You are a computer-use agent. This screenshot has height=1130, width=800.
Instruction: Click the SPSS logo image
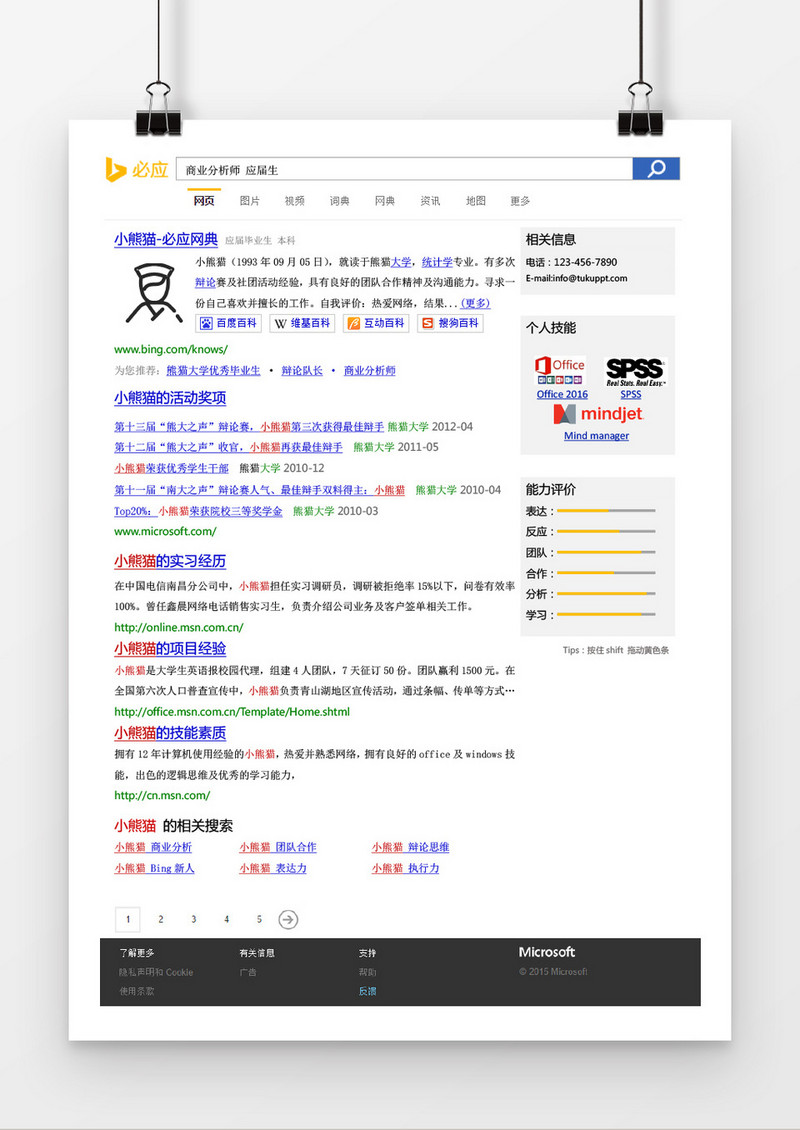click(635, 372)
